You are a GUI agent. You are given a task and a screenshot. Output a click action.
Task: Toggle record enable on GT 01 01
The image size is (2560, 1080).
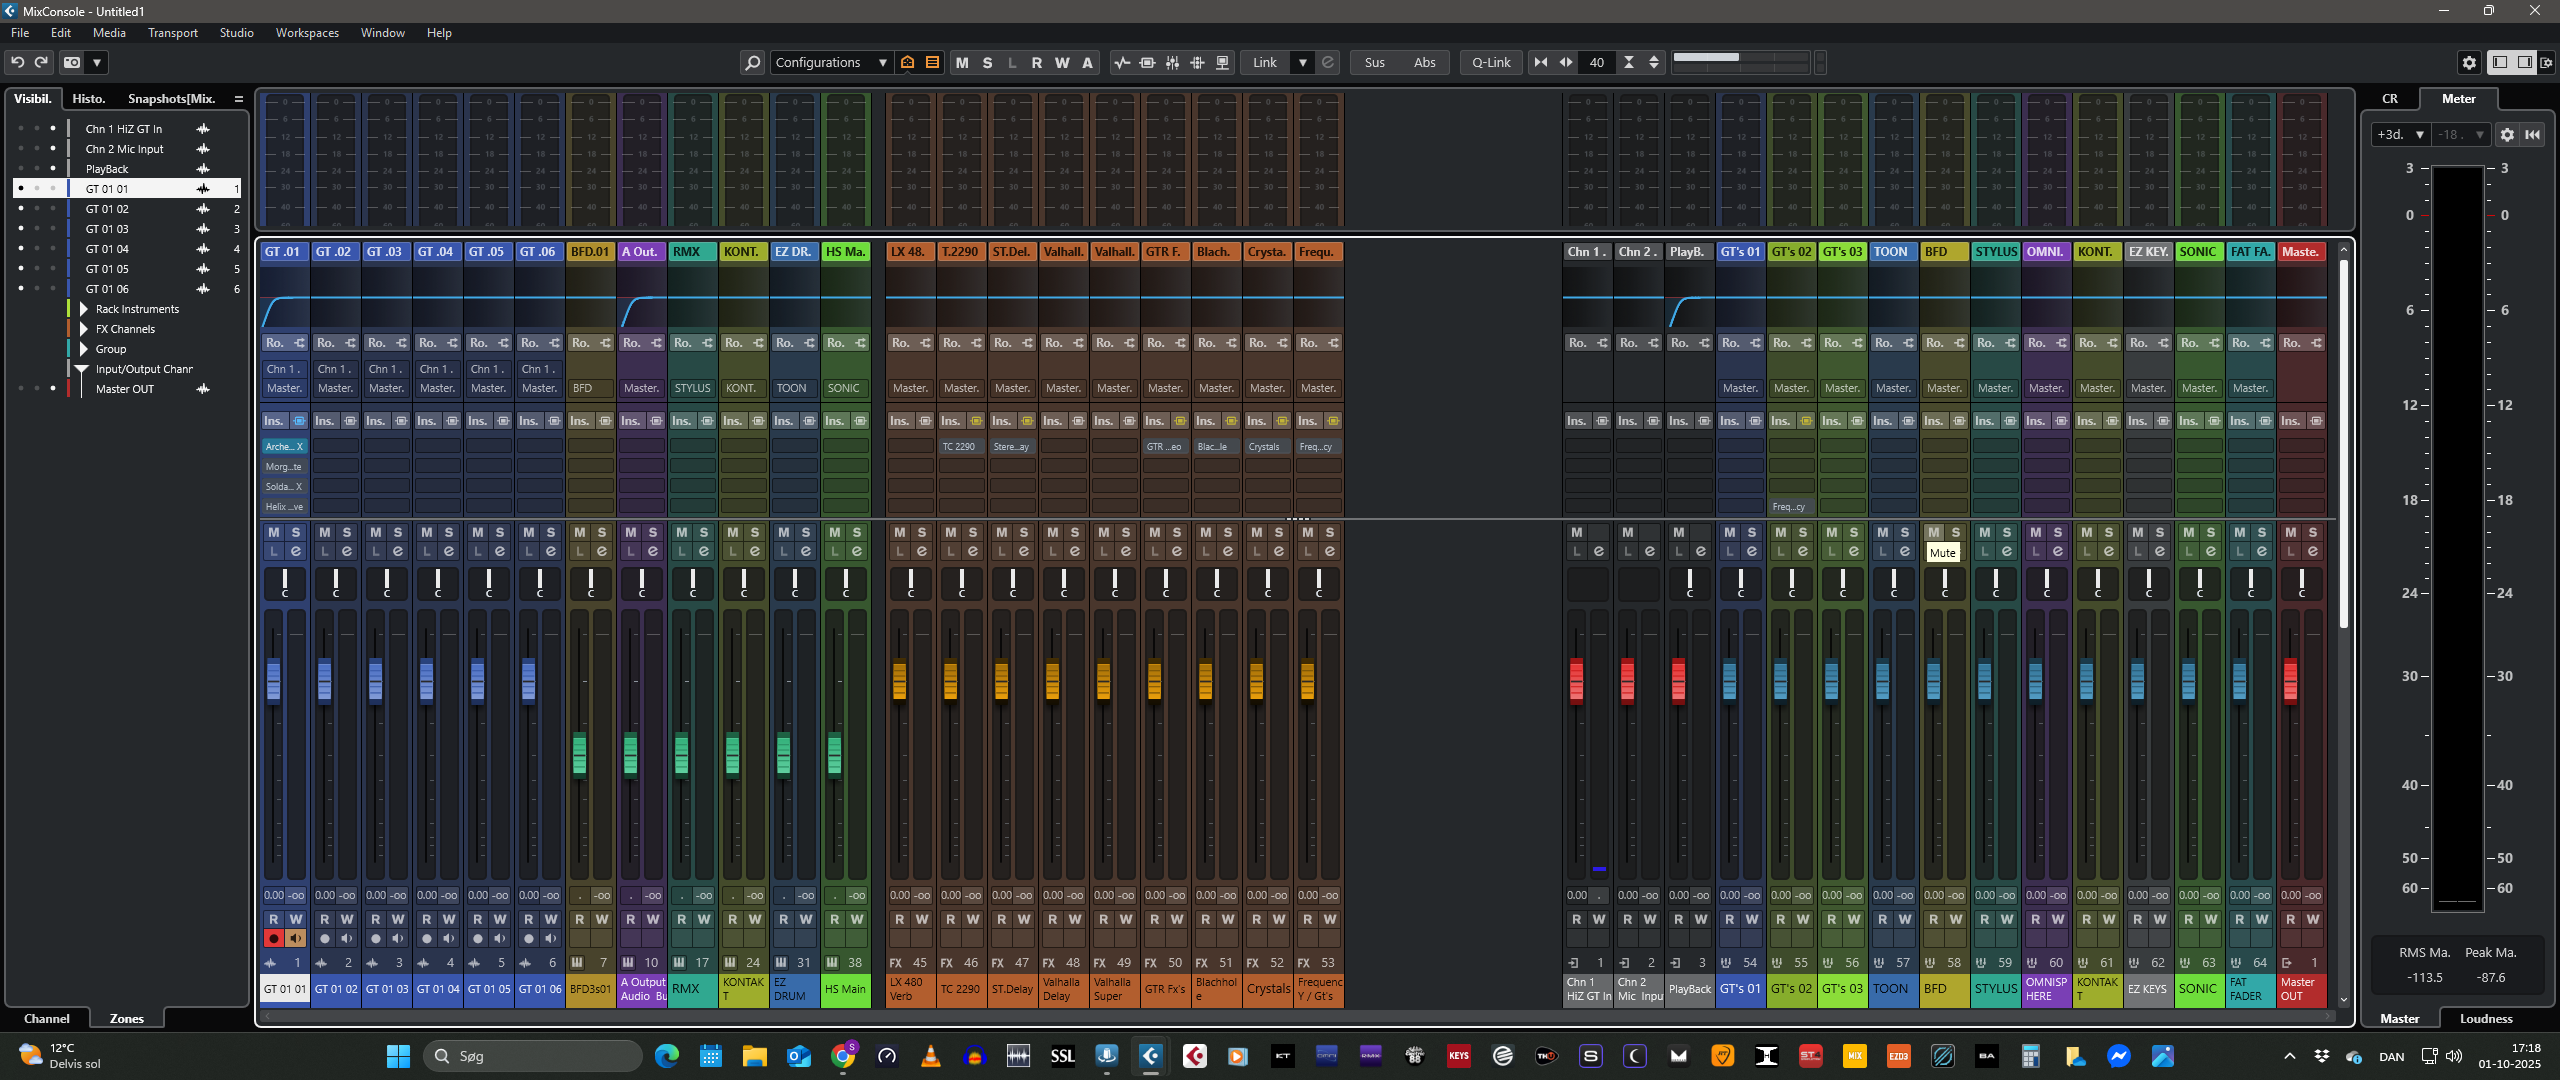tap(273, 938)
